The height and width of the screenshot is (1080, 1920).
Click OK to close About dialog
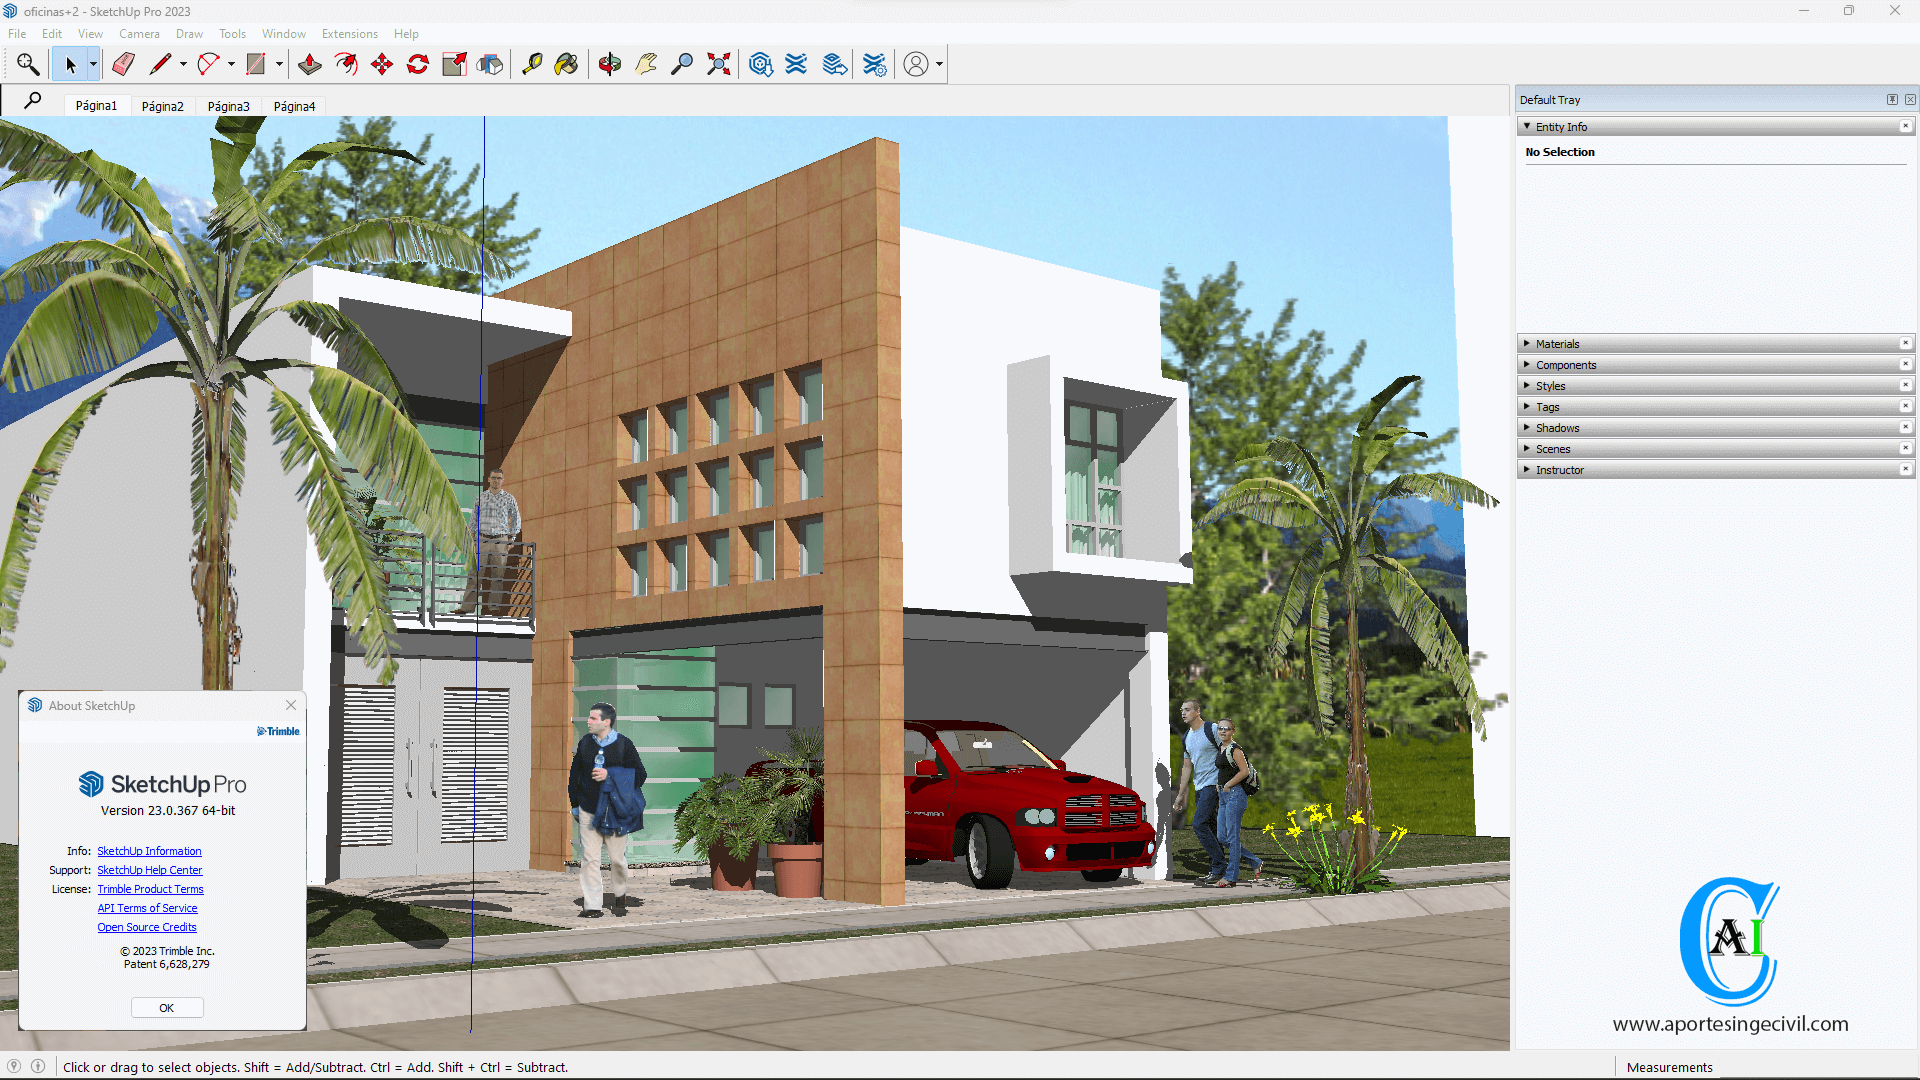tap(166, 1006)
